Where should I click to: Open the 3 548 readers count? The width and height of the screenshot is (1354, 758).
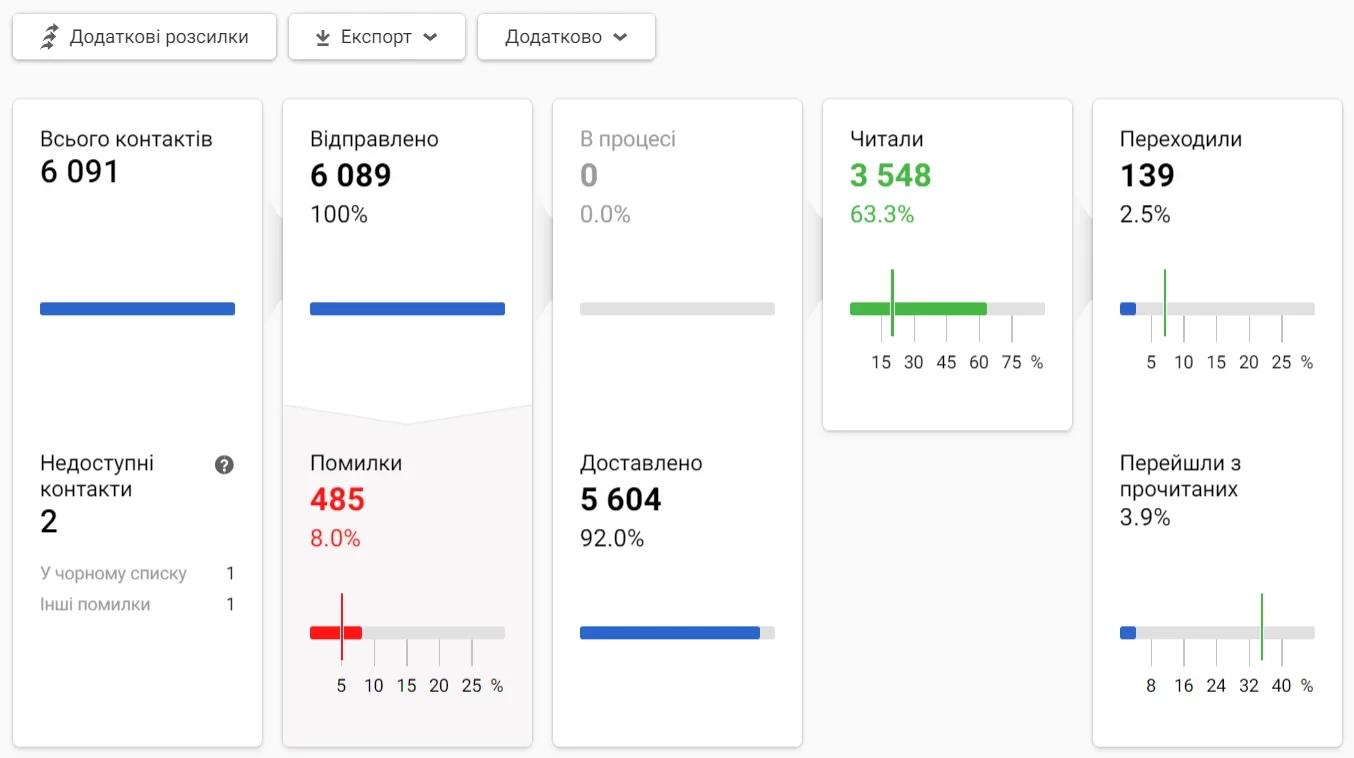890,175
